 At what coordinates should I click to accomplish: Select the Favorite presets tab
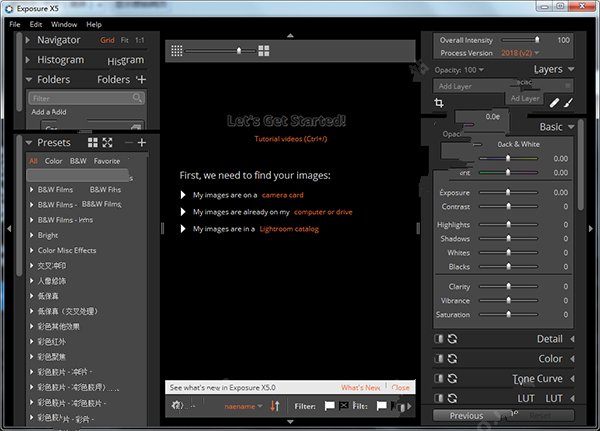(107, 161)
